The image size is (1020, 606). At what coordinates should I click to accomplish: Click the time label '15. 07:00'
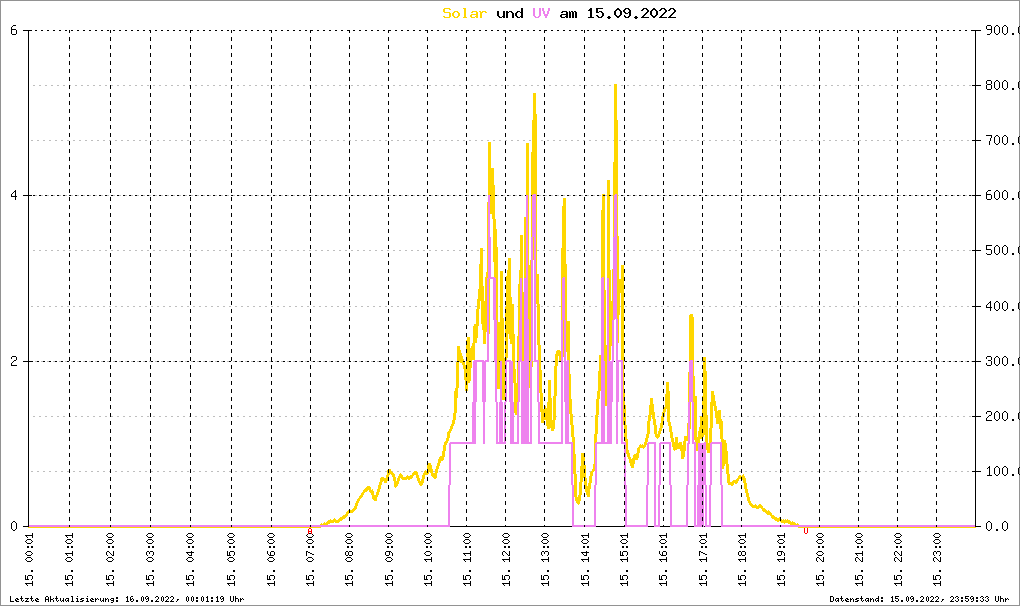(310, 560)
